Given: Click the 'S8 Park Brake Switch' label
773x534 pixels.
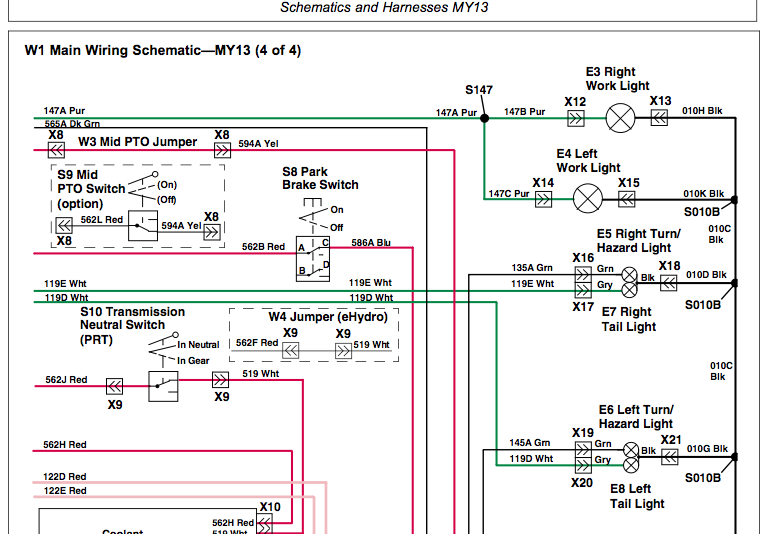Looking at the screenshot, I should [x=320, y=178].
